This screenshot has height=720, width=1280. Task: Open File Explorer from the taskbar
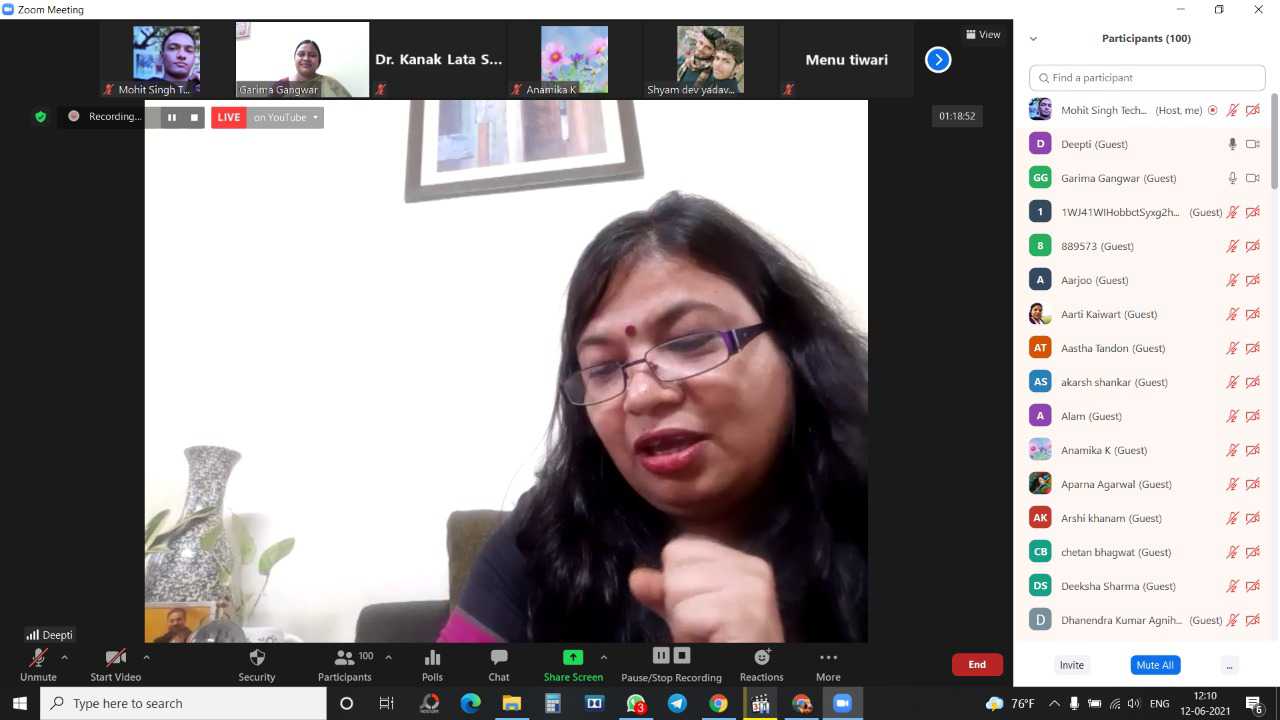pos(512,703)
